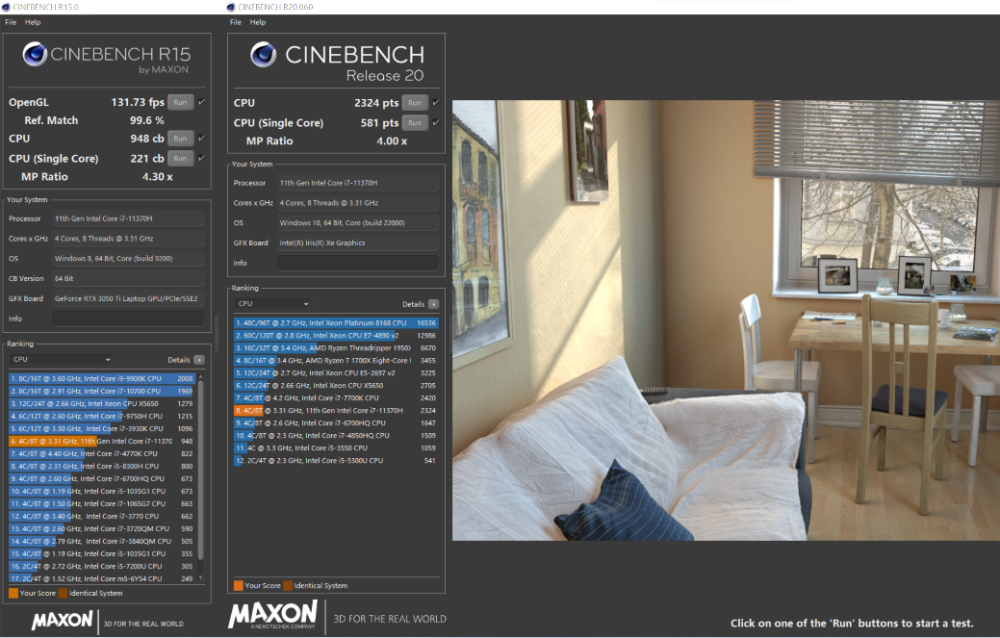Image resolution: width=1000 pixels, height=638 pixels.
Task: Open the R20 Ranking CPU dropdown
Action: coord(272,304)
